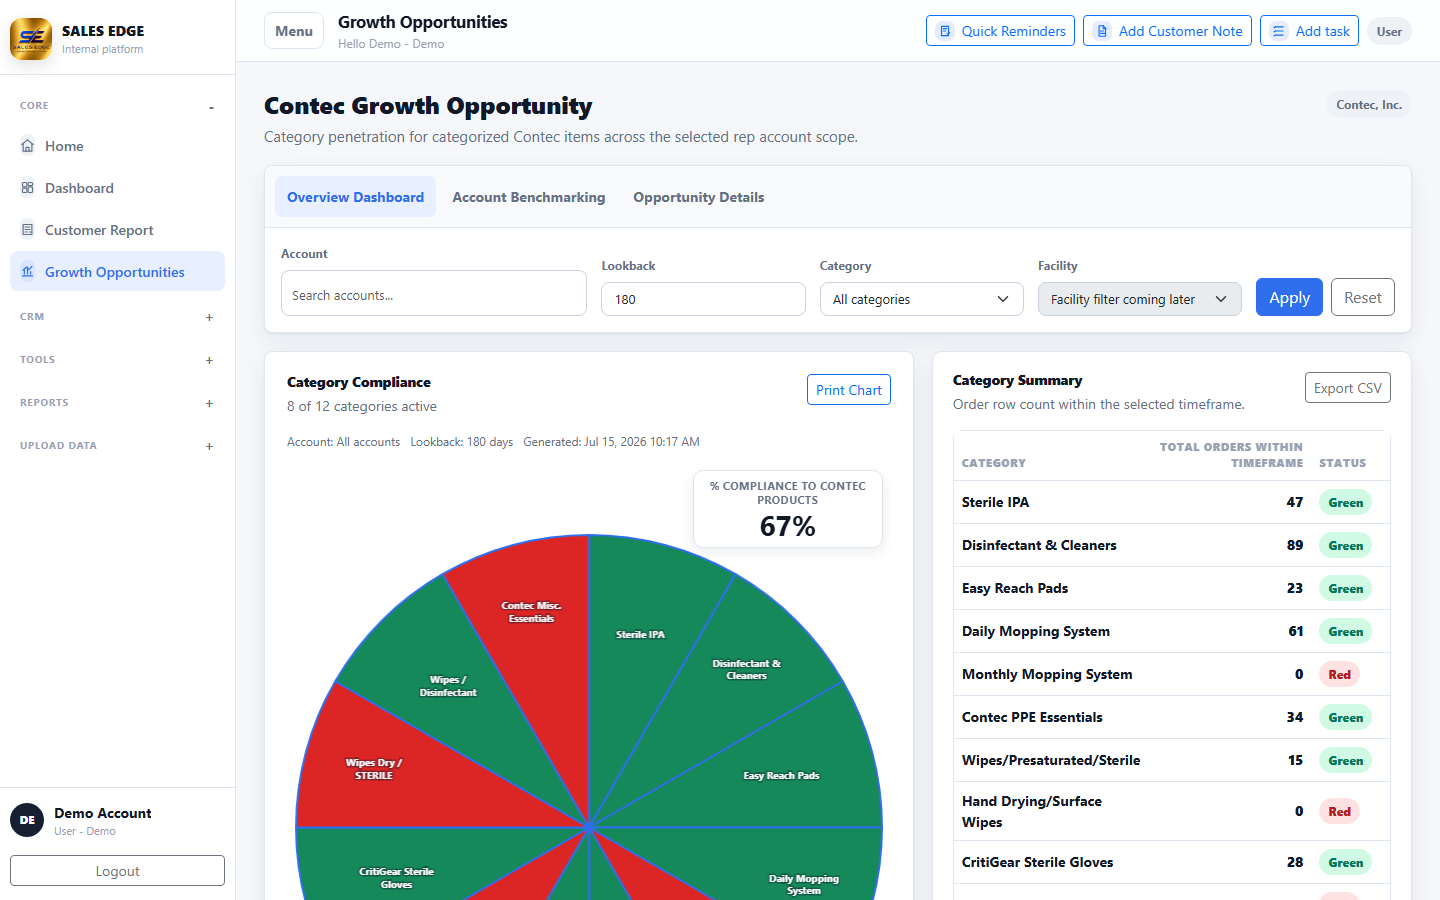This screenshot has width=1440, height=900.
Task: Focus the Search accounts input field
Action: 434,294
